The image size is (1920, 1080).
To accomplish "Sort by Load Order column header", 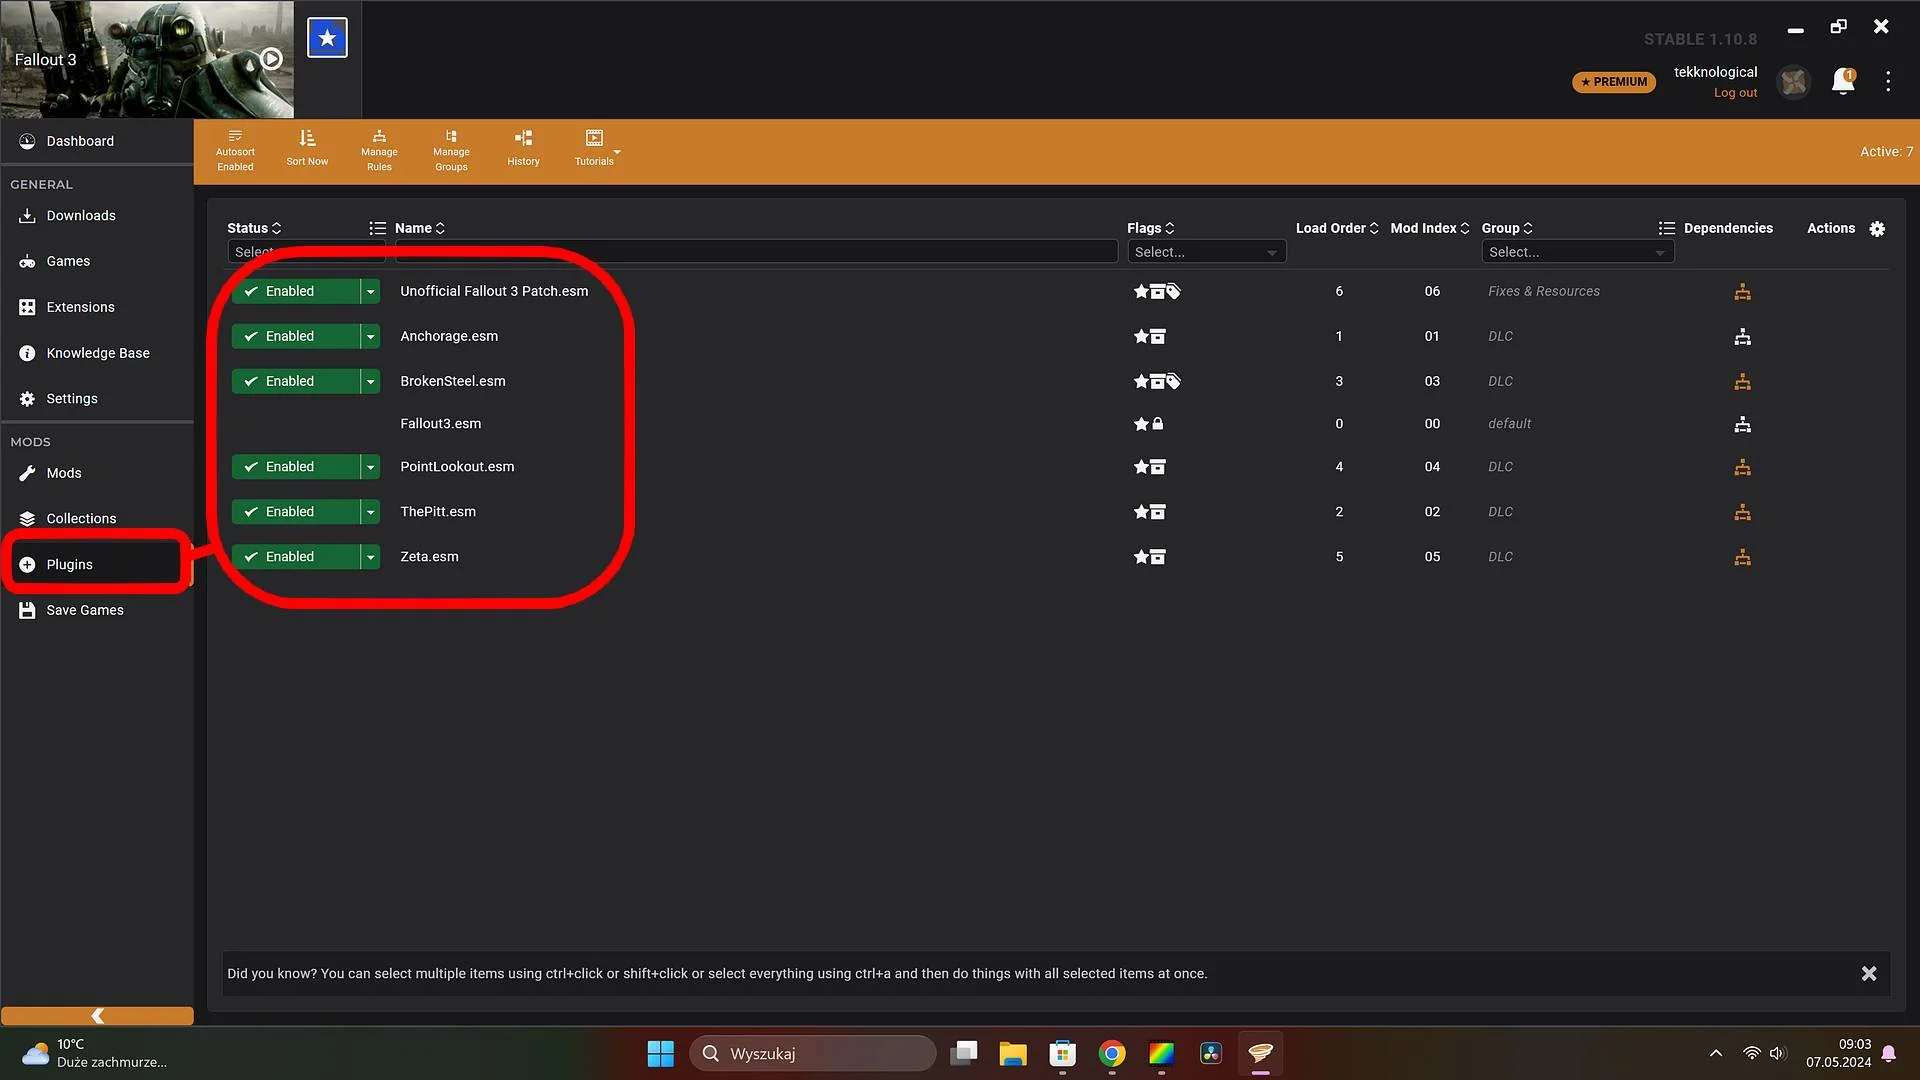I will tap(1337, 228).
